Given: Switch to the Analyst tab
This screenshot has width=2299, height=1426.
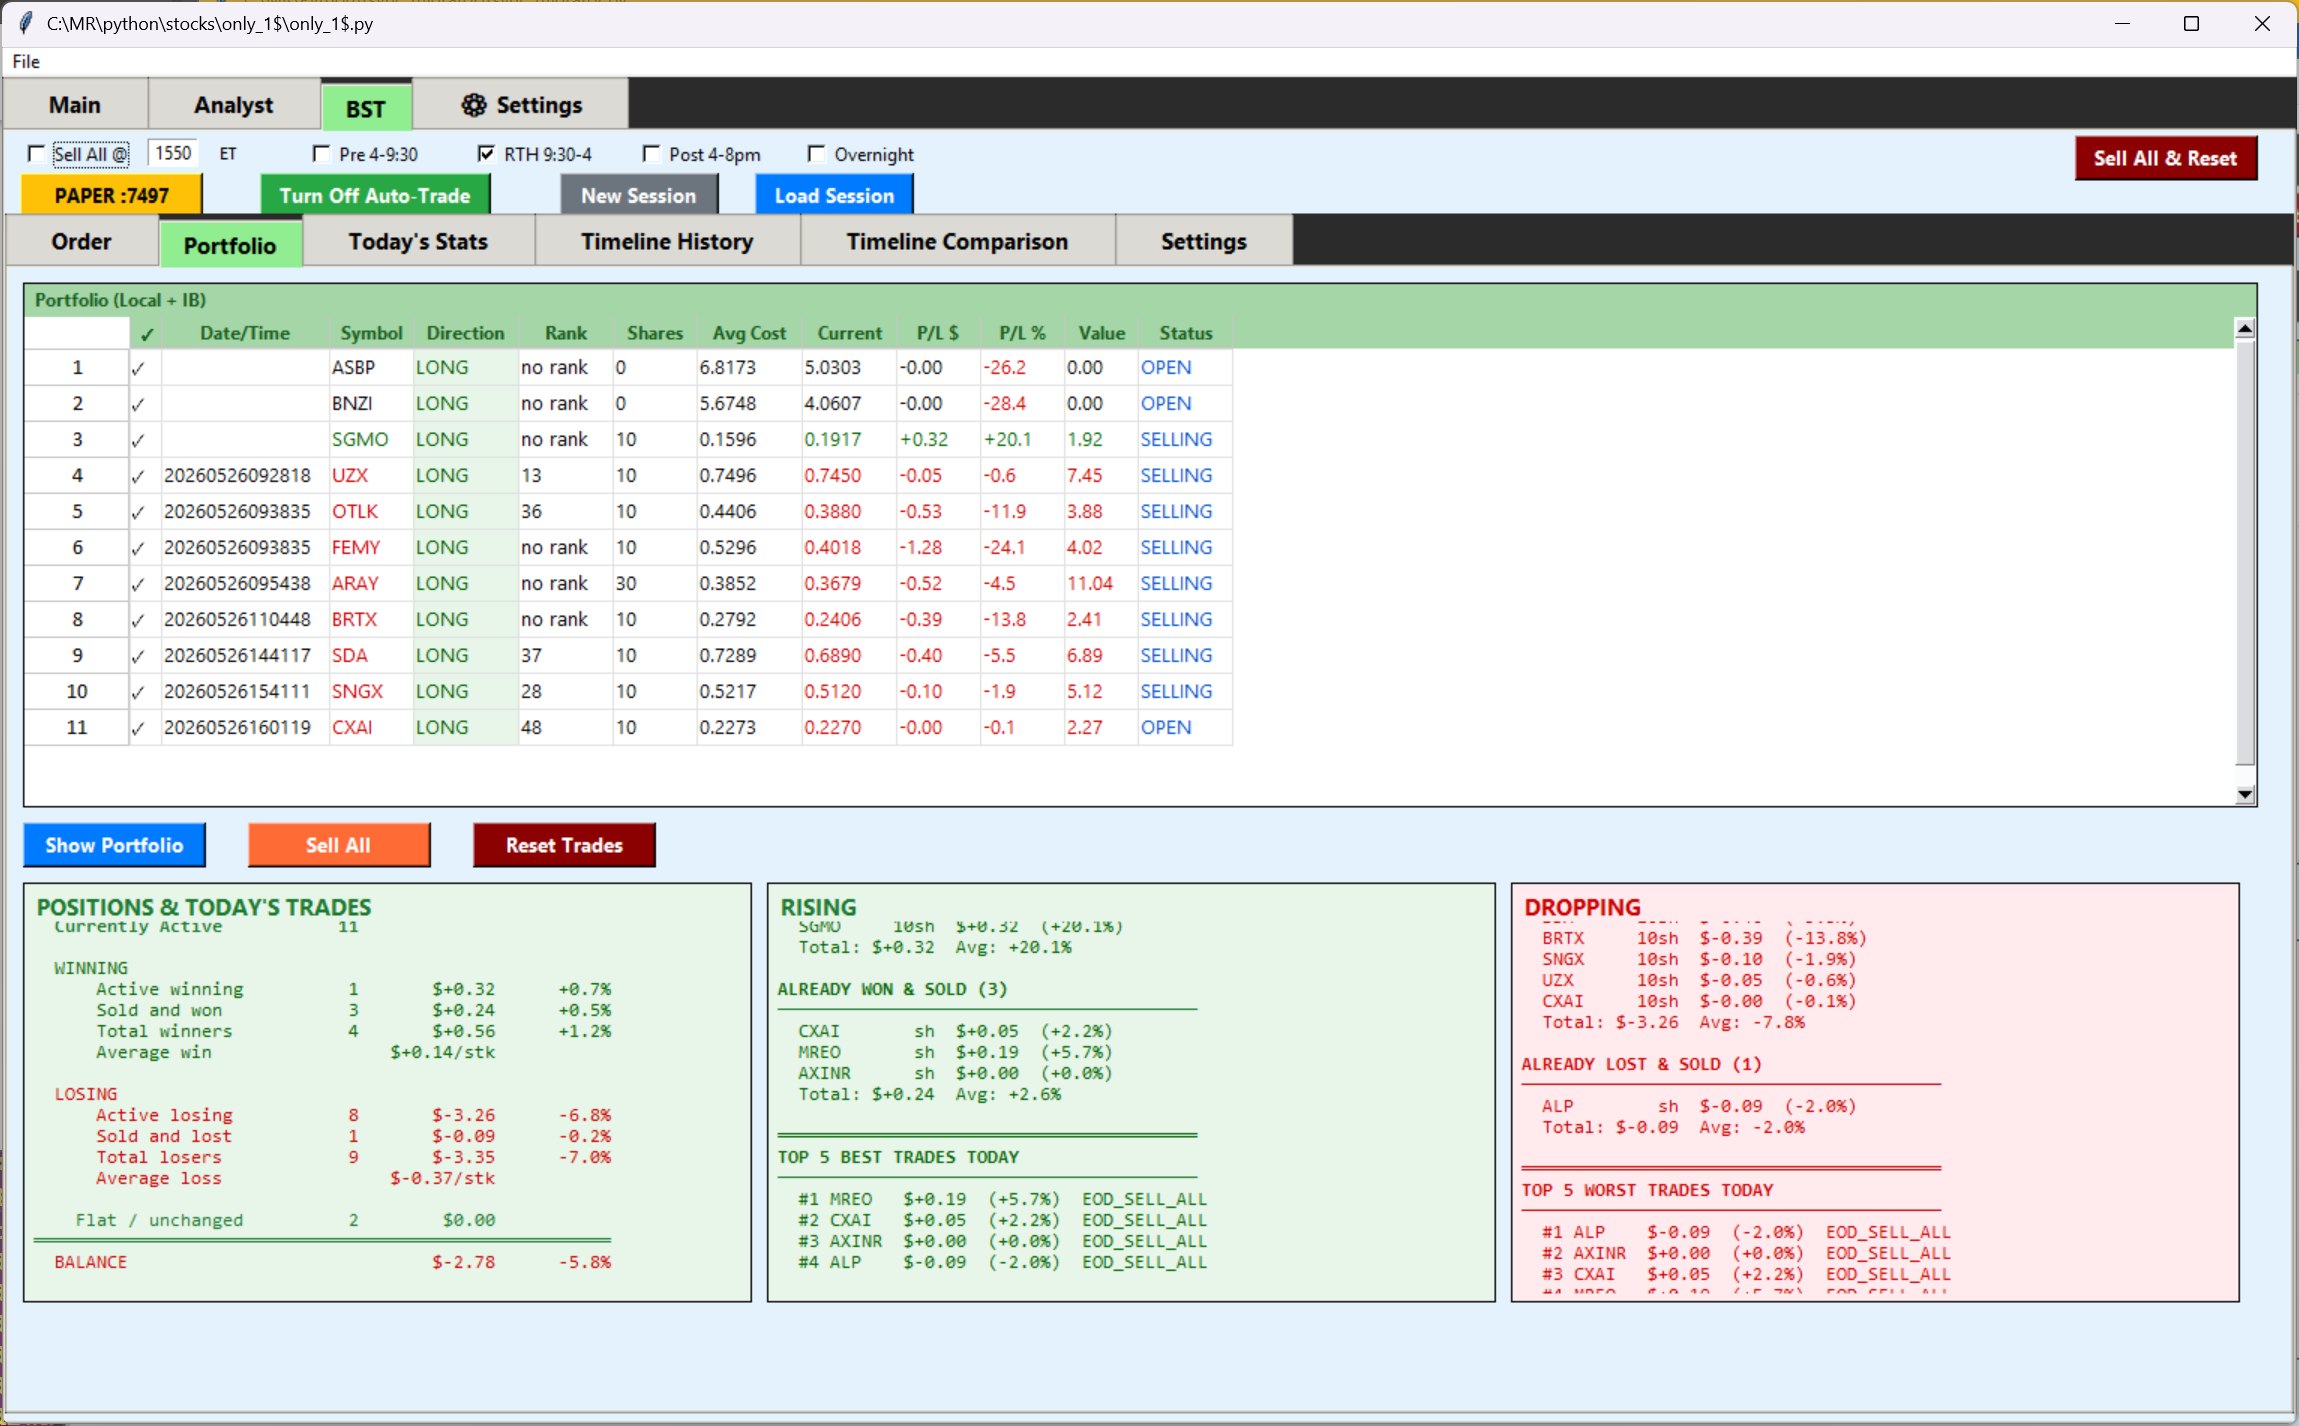Looking at the screenshot, I should [x=234, y=105].
